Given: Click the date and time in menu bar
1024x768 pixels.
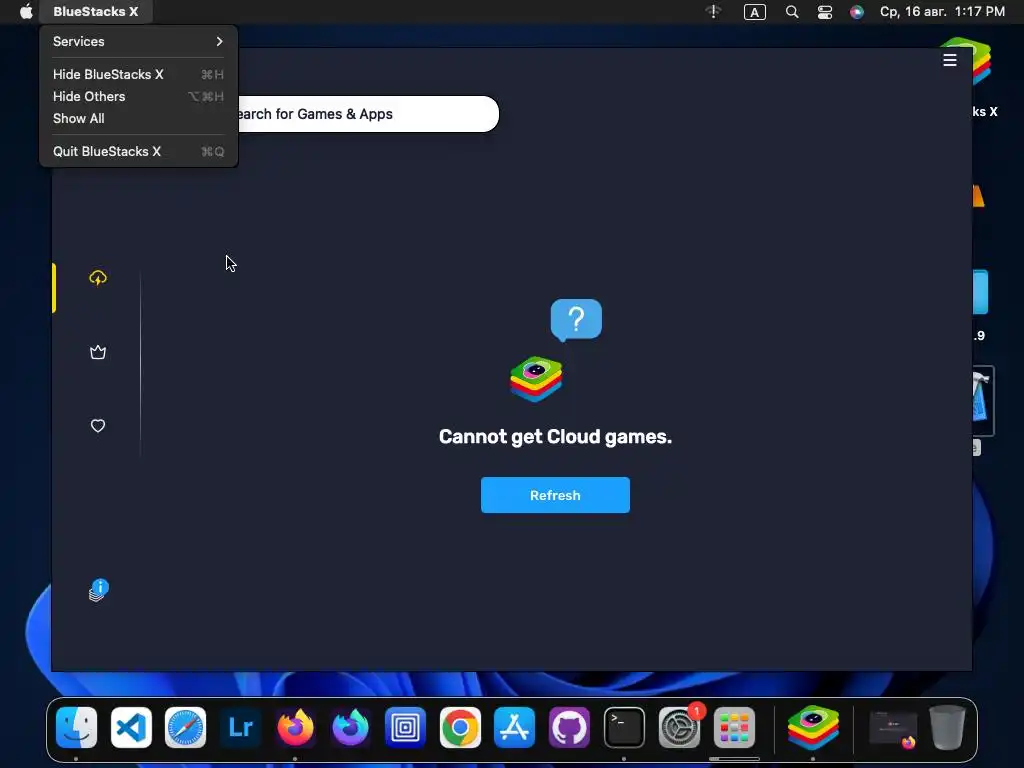Looking at the screenshot, I should [942, 12].
